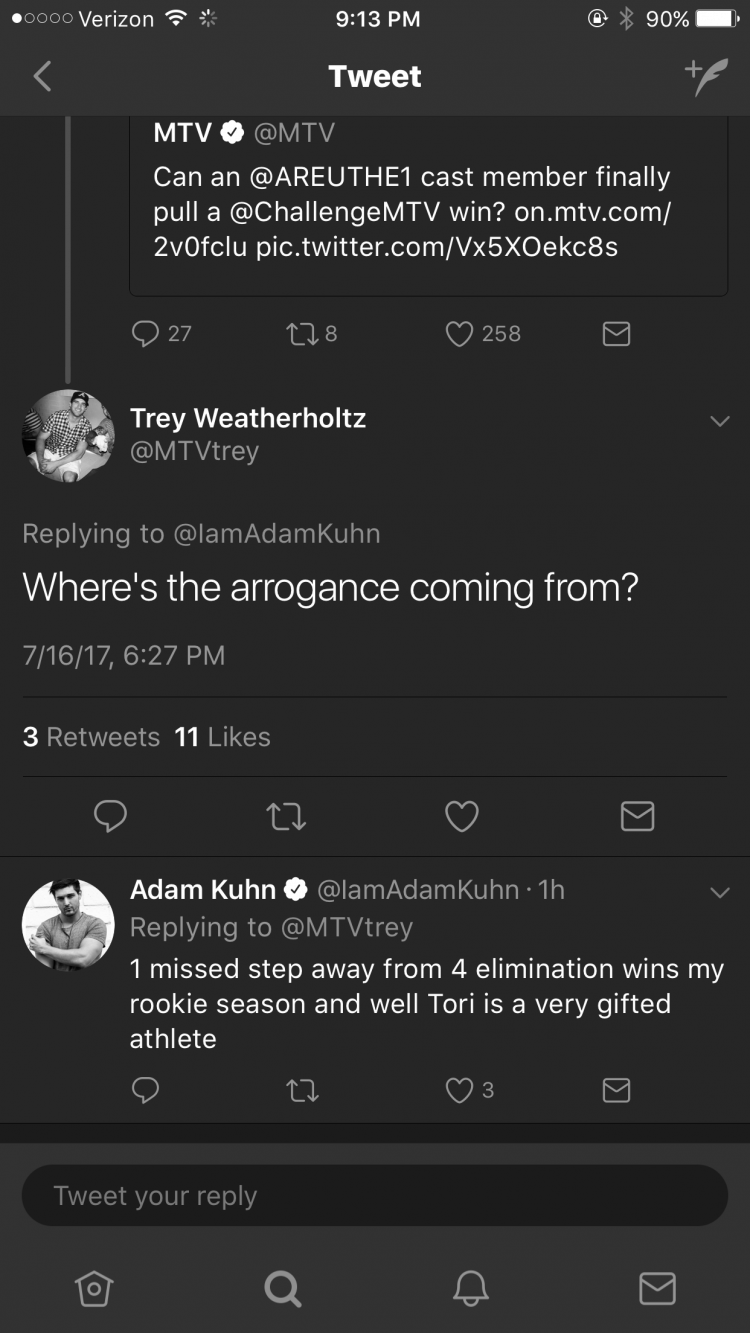View the 3 Retweets list

(91, 737)
